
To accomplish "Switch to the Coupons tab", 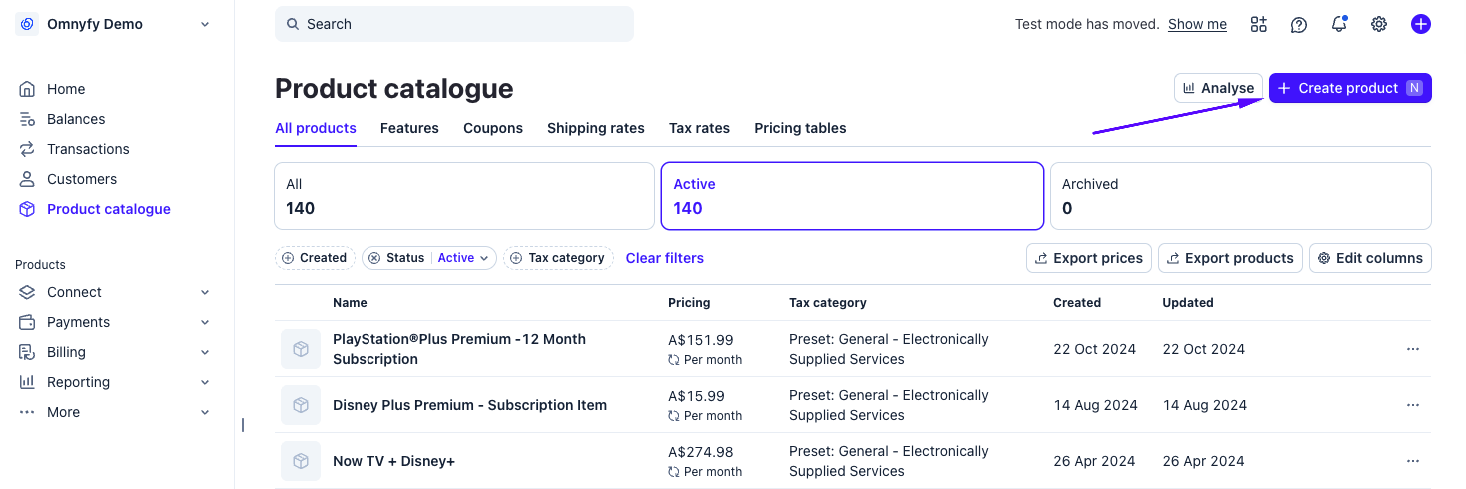I will (x=493, y=128).
